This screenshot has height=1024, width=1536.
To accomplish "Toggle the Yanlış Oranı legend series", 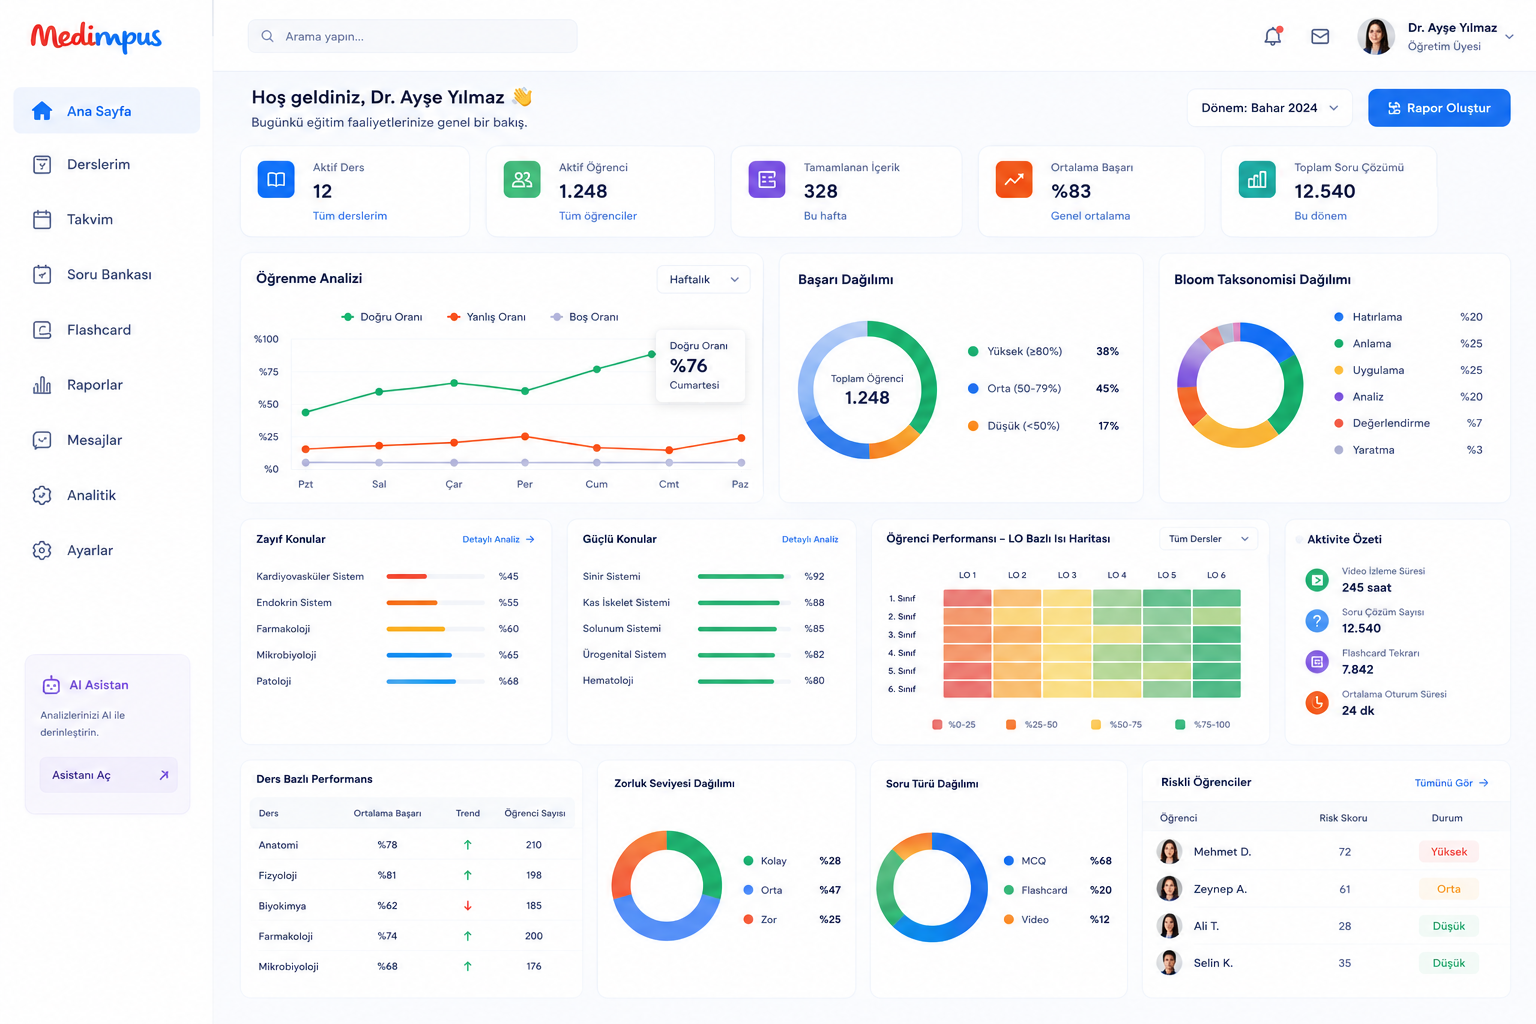I will point(487,317).
